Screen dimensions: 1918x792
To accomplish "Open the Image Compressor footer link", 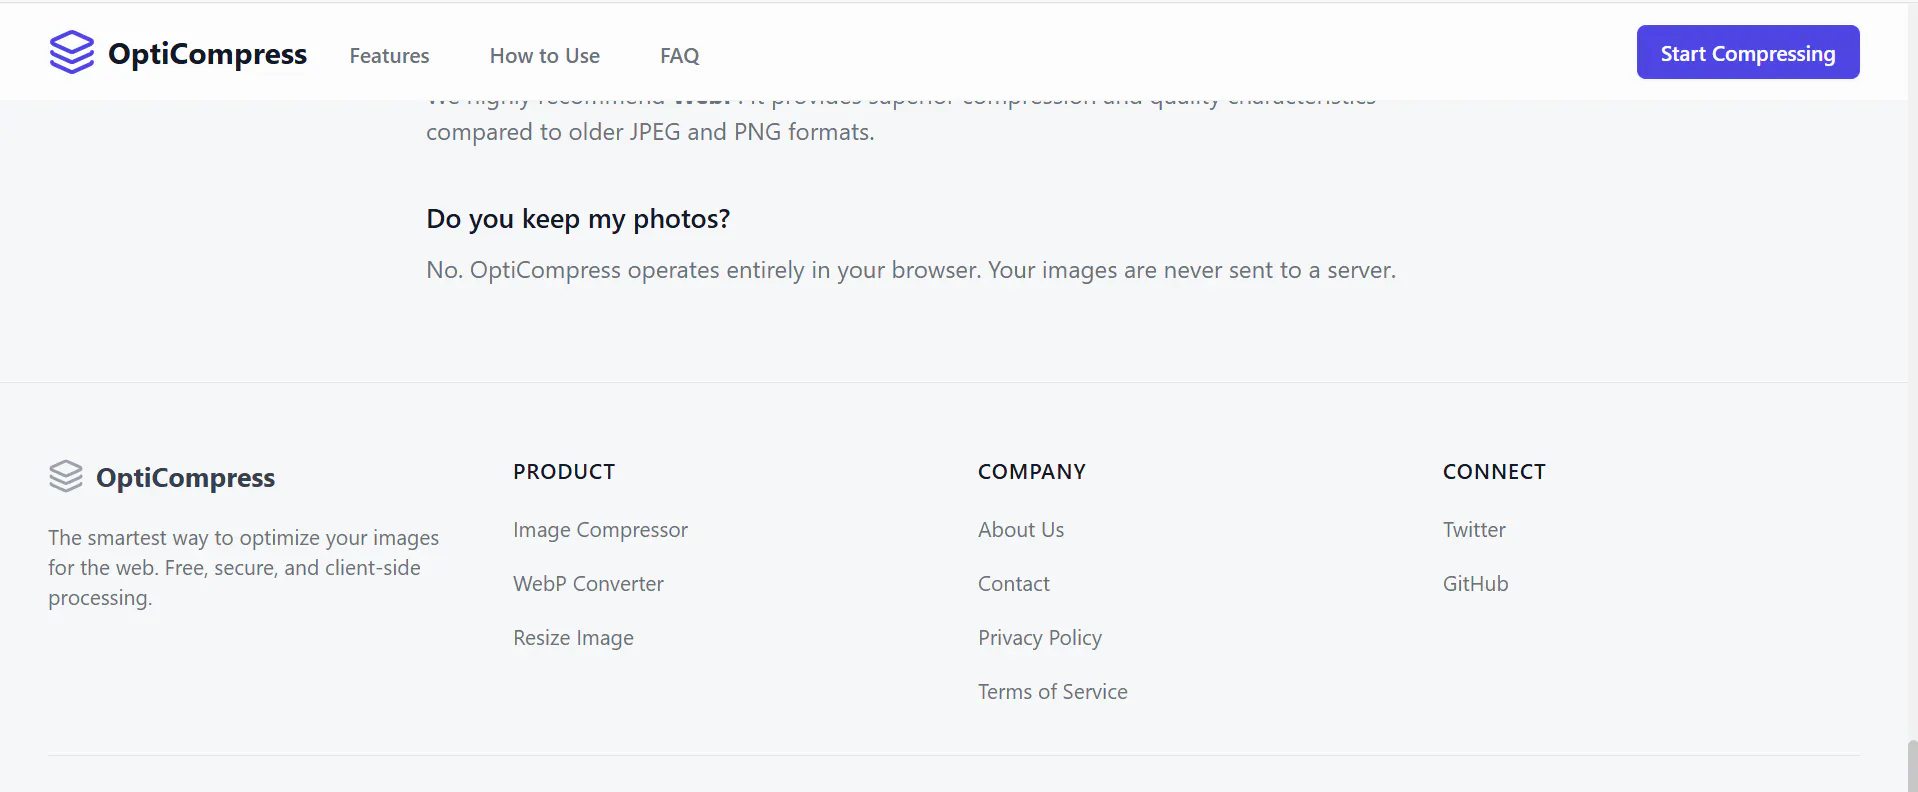I will [600, 530].
